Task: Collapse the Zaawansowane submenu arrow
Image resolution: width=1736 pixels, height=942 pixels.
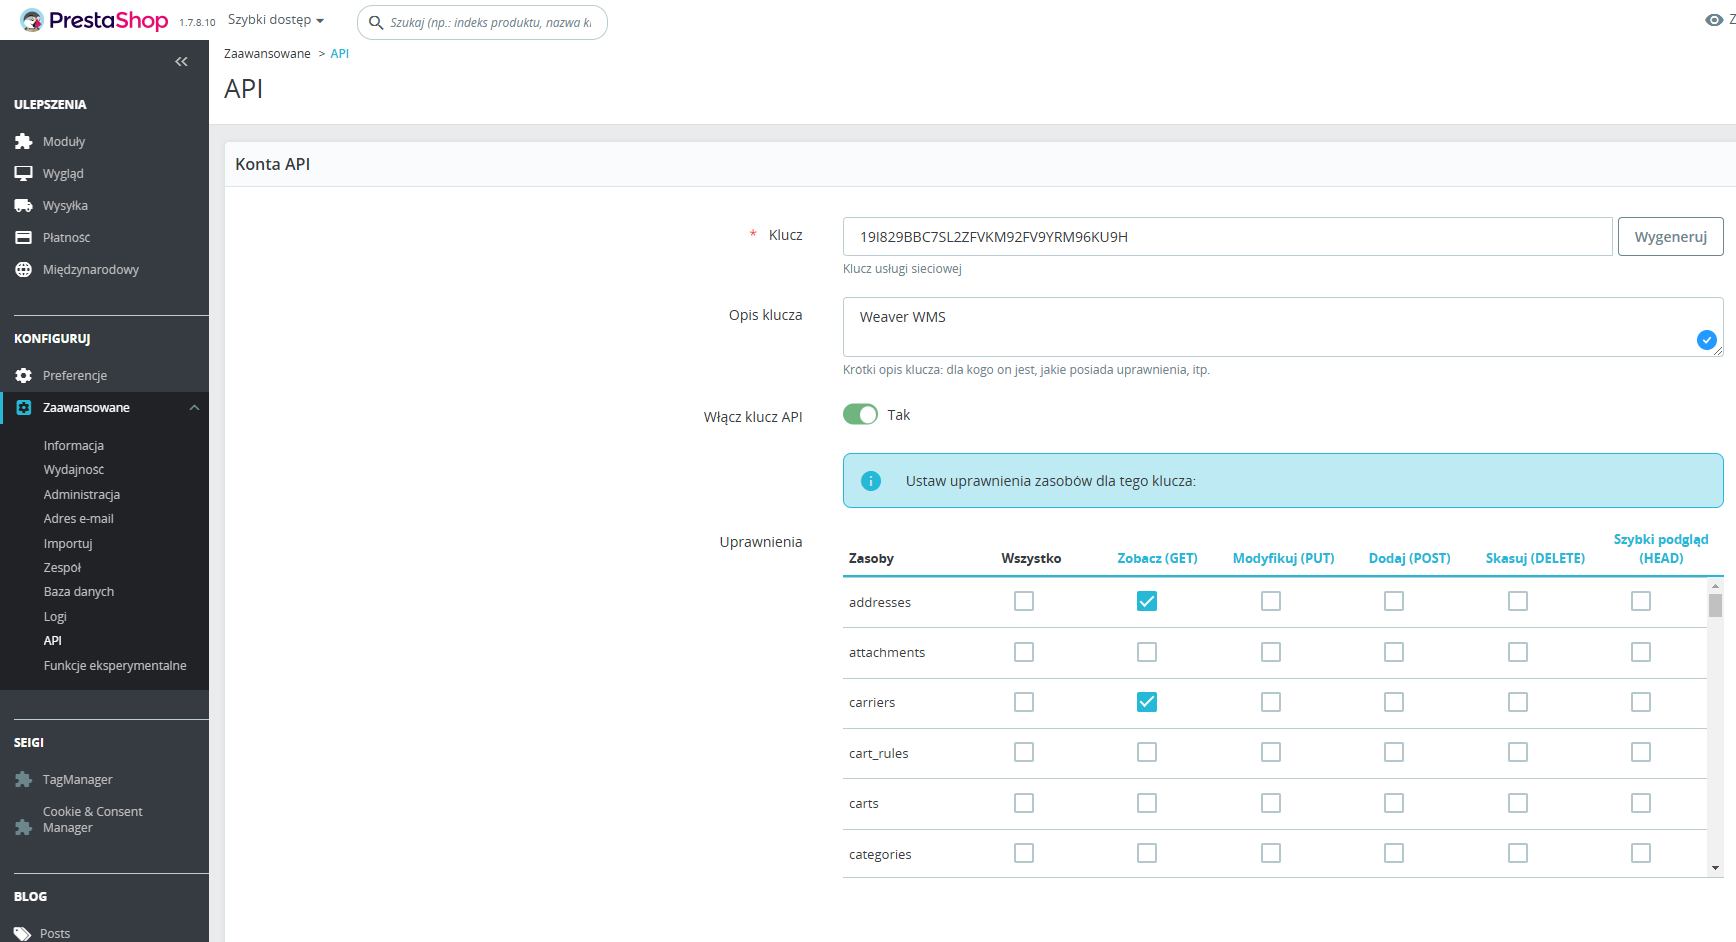Action: (x=195, y=407)
